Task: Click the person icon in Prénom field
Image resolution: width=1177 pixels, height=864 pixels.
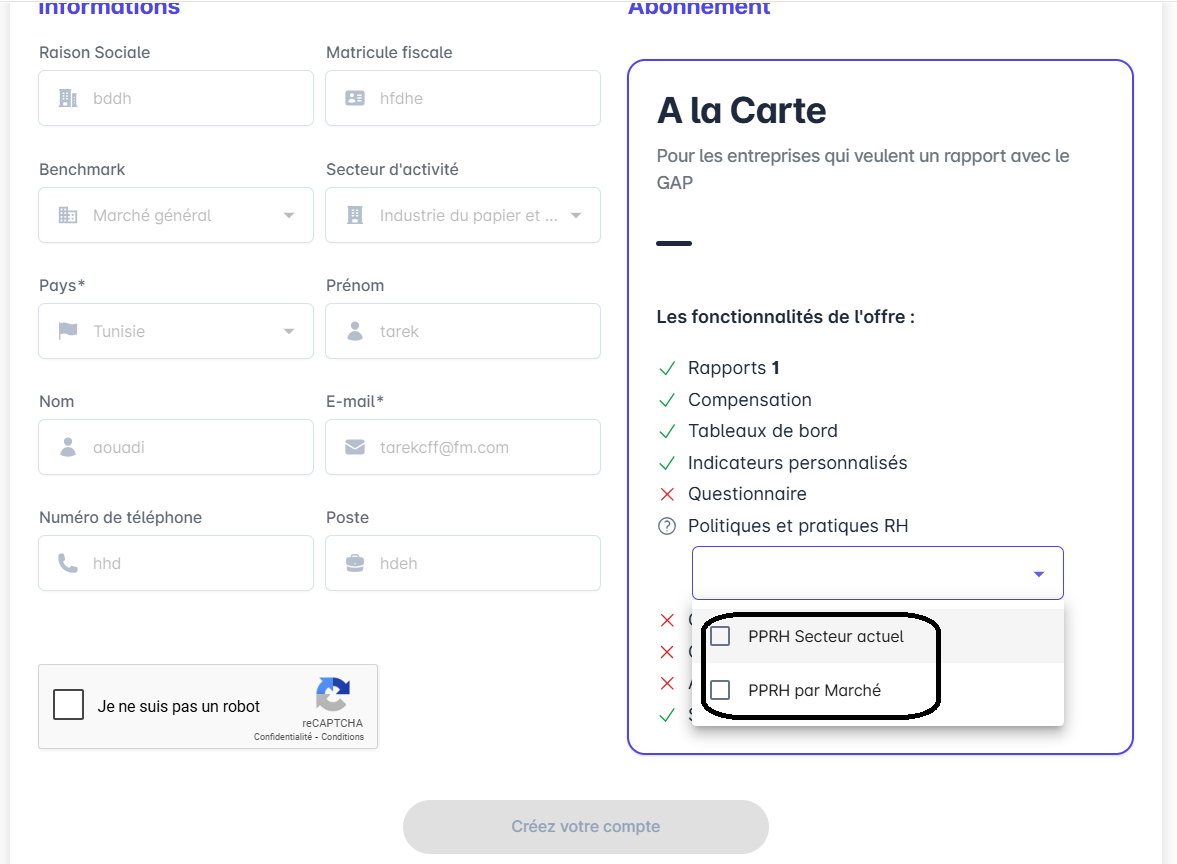Action: tap(355, 331)
